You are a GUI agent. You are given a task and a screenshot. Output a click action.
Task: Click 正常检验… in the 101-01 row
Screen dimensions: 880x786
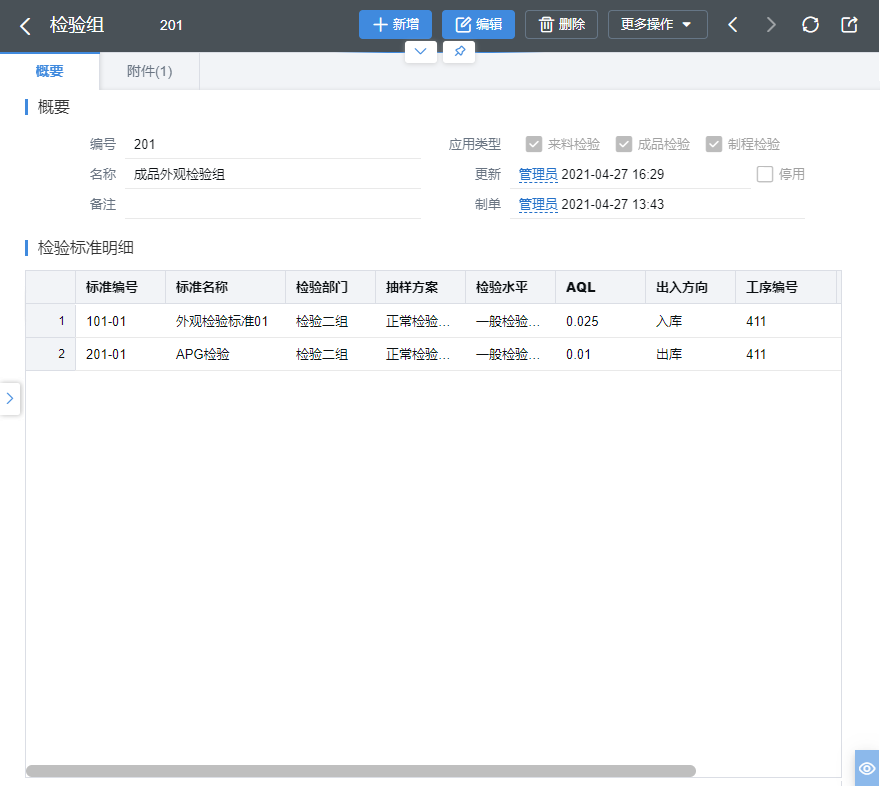(420, 321)
